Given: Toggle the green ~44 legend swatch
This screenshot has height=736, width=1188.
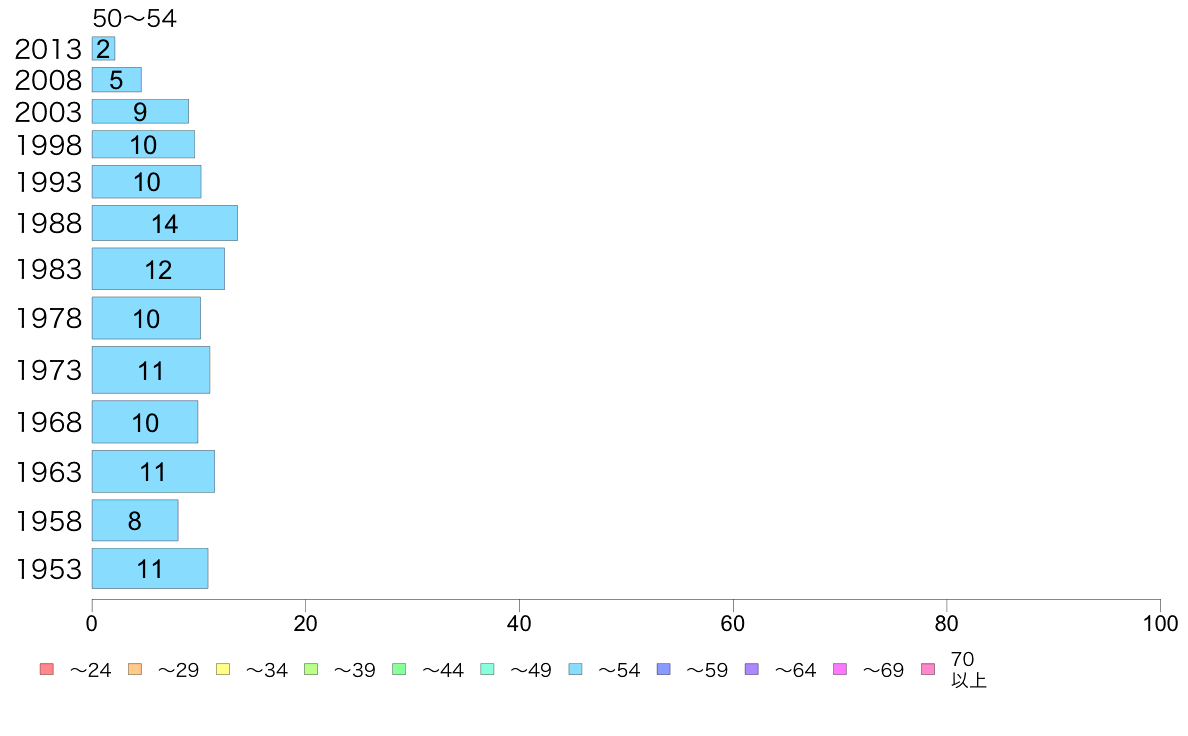Looking at the screenshot, I should (x=399, y=669).
